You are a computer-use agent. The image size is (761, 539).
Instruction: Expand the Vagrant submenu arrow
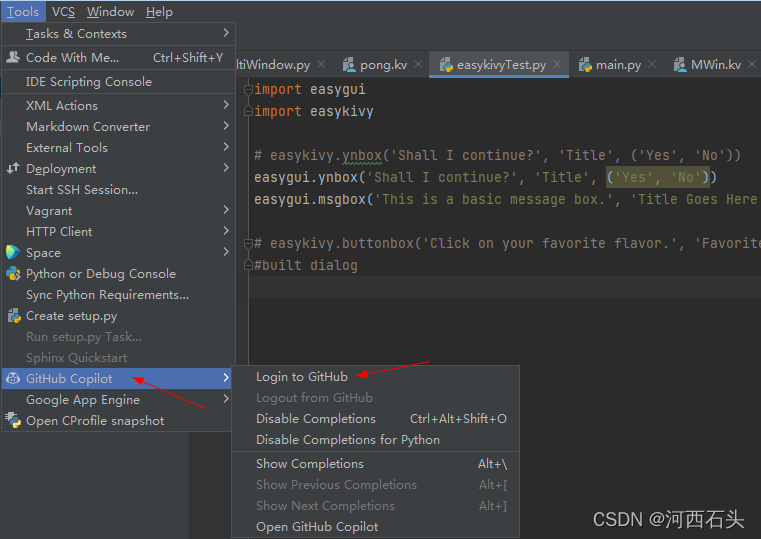click(226, 210)
